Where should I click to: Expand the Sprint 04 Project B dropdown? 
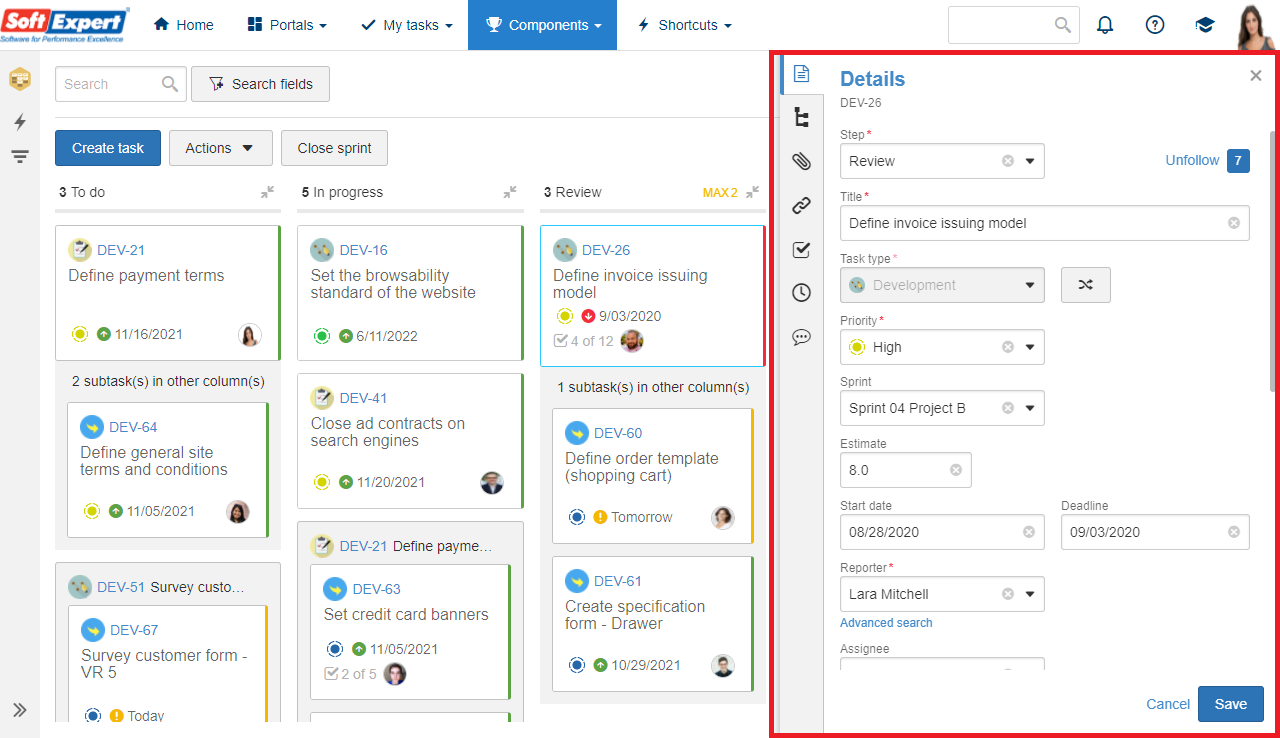click(1030, 408)
